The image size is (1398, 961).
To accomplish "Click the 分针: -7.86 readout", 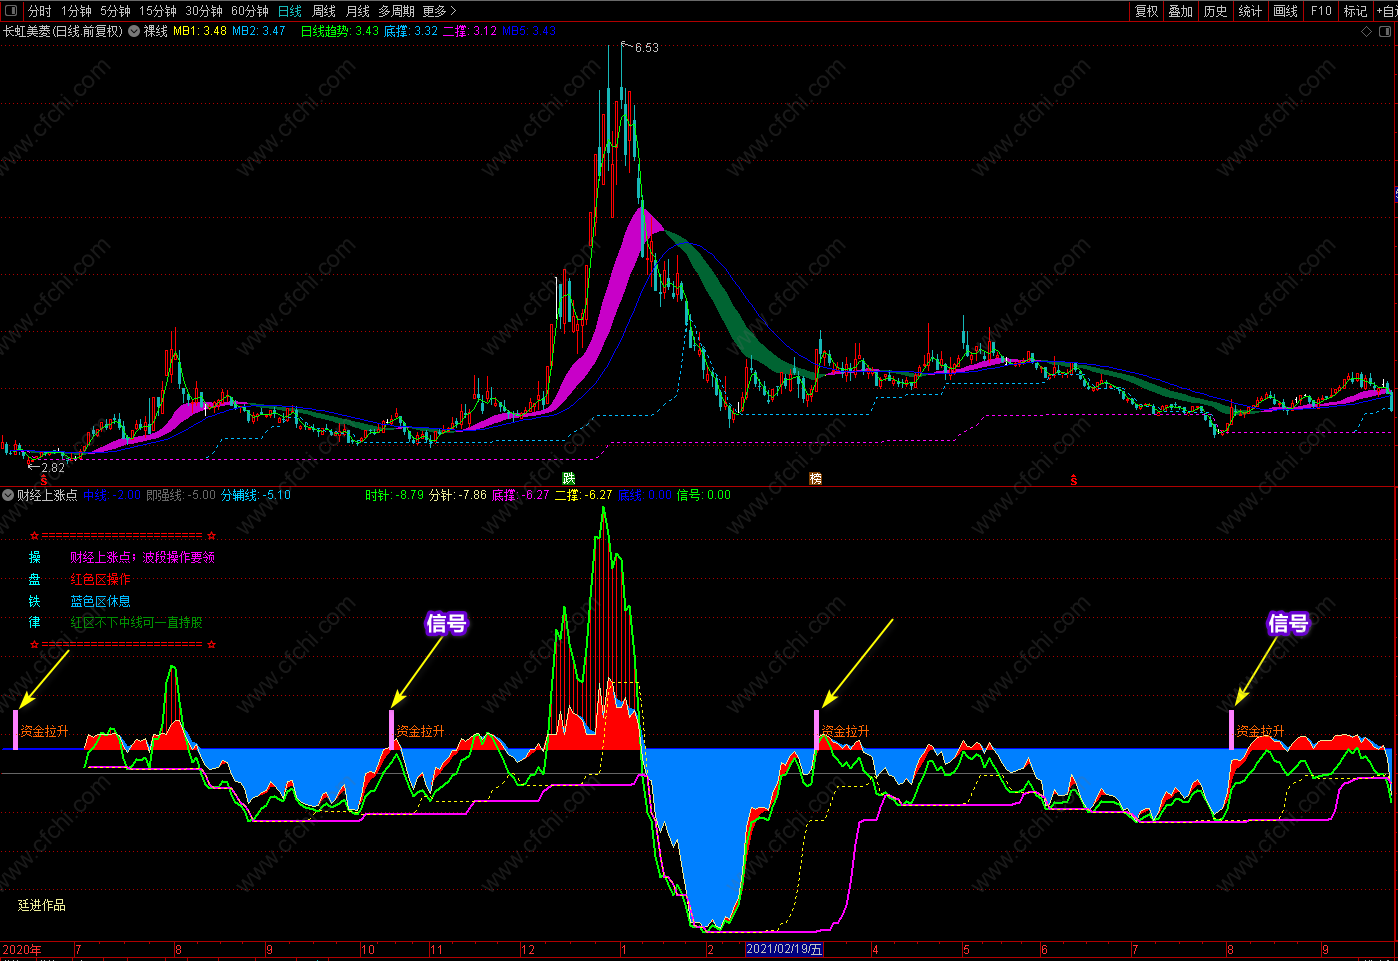I will 458,495.
